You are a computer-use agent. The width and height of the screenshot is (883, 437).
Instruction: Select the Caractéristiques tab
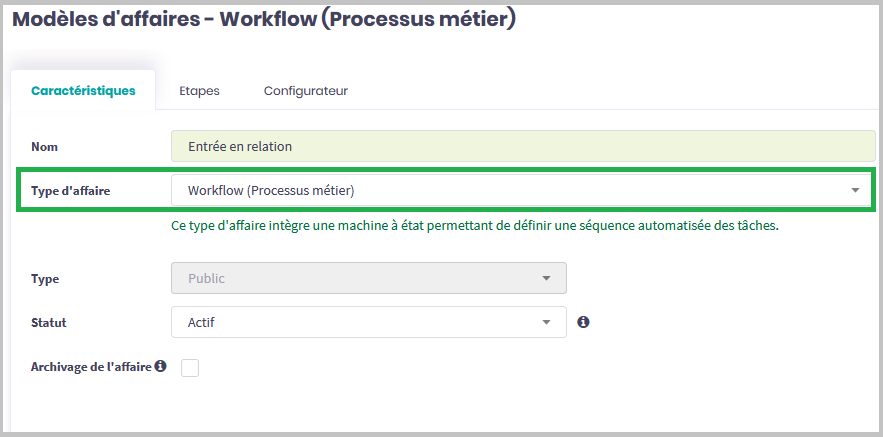83,91
